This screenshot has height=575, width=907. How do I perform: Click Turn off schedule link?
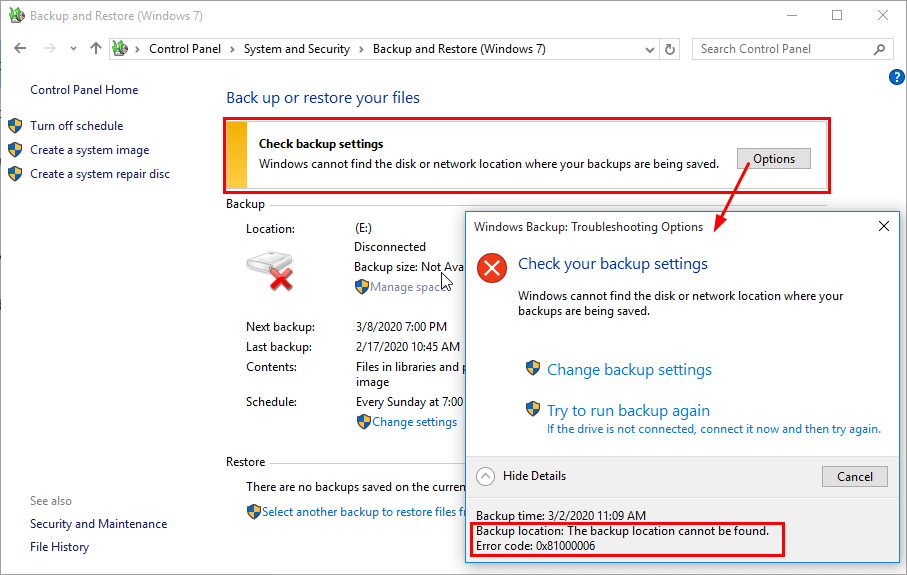coord(76,126)
